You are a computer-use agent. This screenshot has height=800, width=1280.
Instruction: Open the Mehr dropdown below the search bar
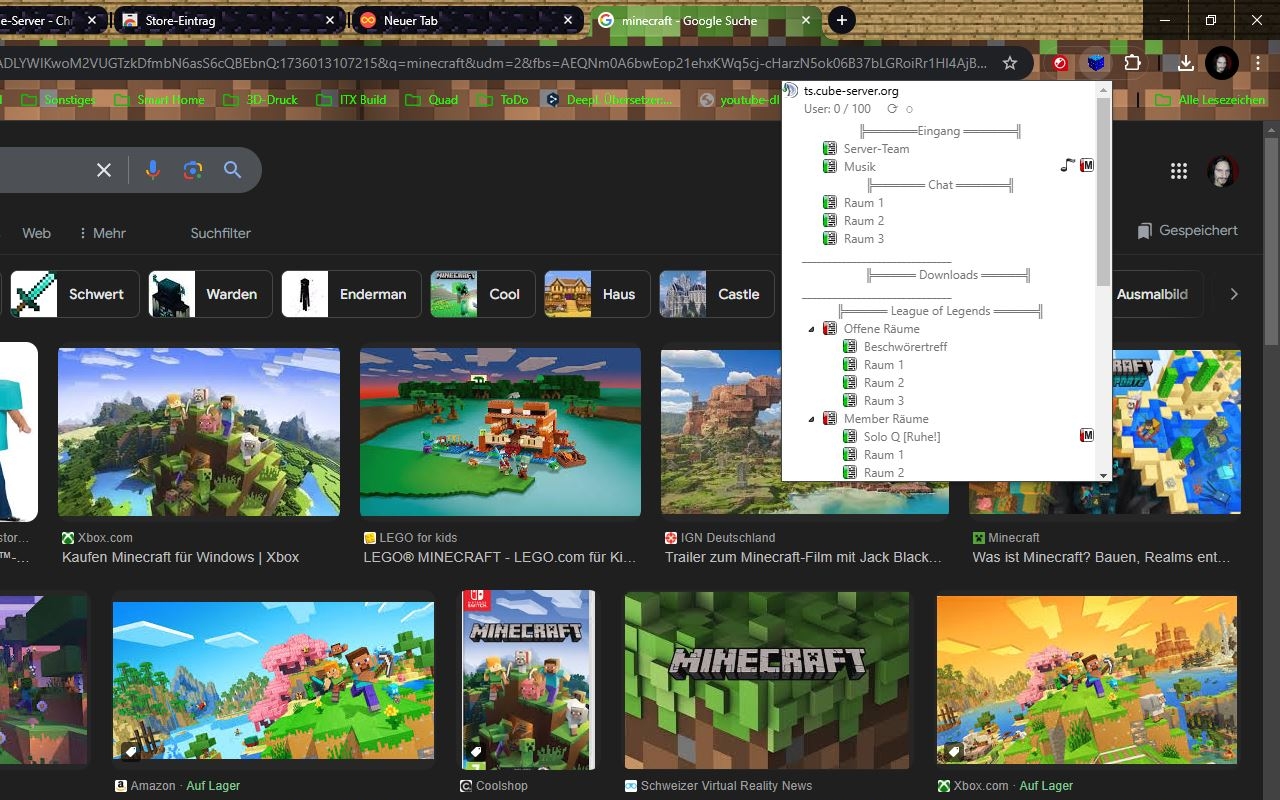[x=106, y=233]
